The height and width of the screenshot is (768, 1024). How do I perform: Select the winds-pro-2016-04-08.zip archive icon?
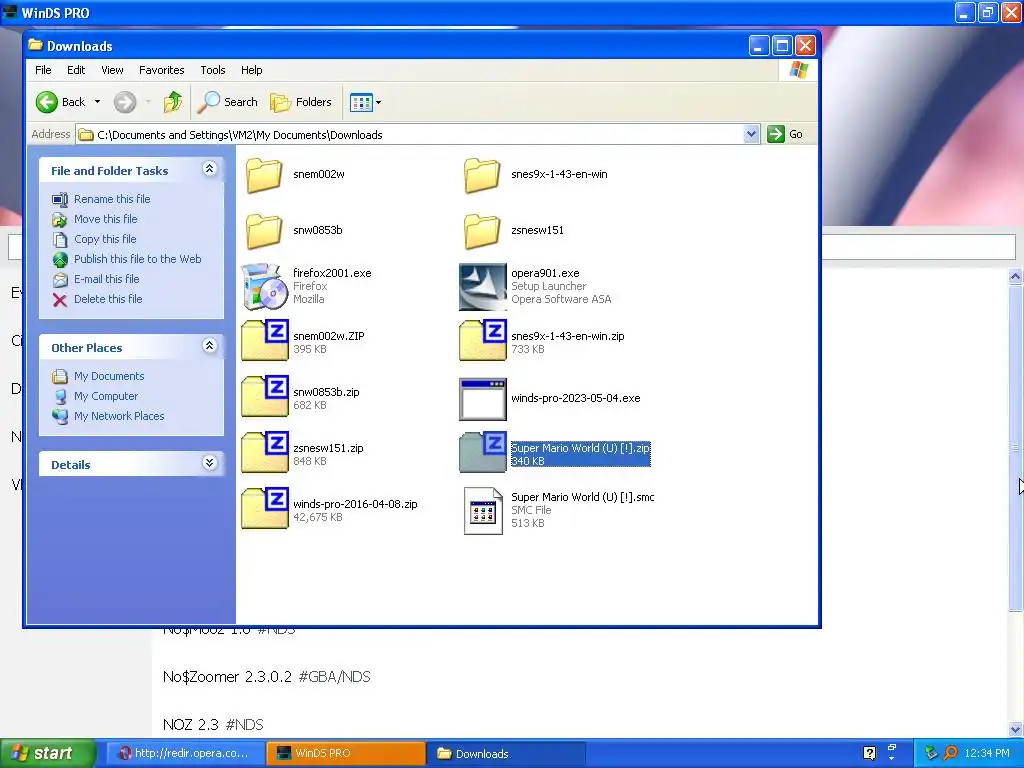pyautogui.click(x=264, y=509)
